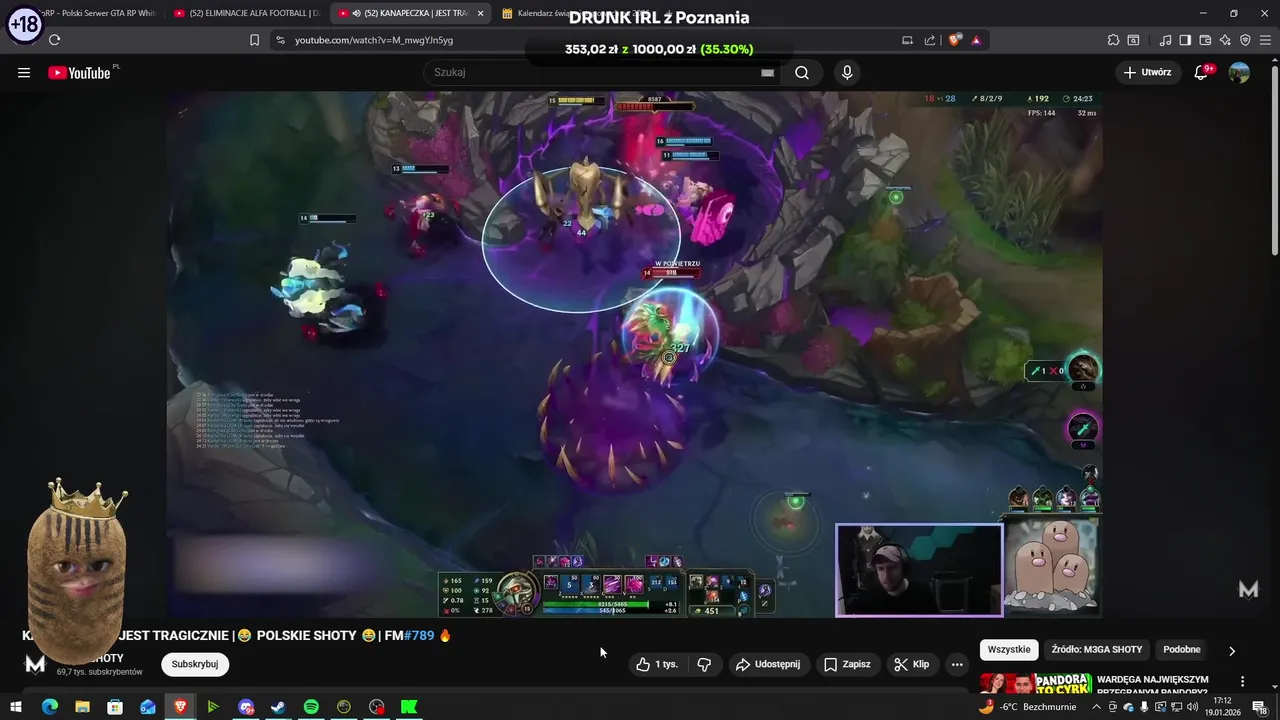Image resolution: width=1280 pixels, height=720 pixels.
Task: Bookmark this page using the bookmark icon
Action: [x=254, y=40]
